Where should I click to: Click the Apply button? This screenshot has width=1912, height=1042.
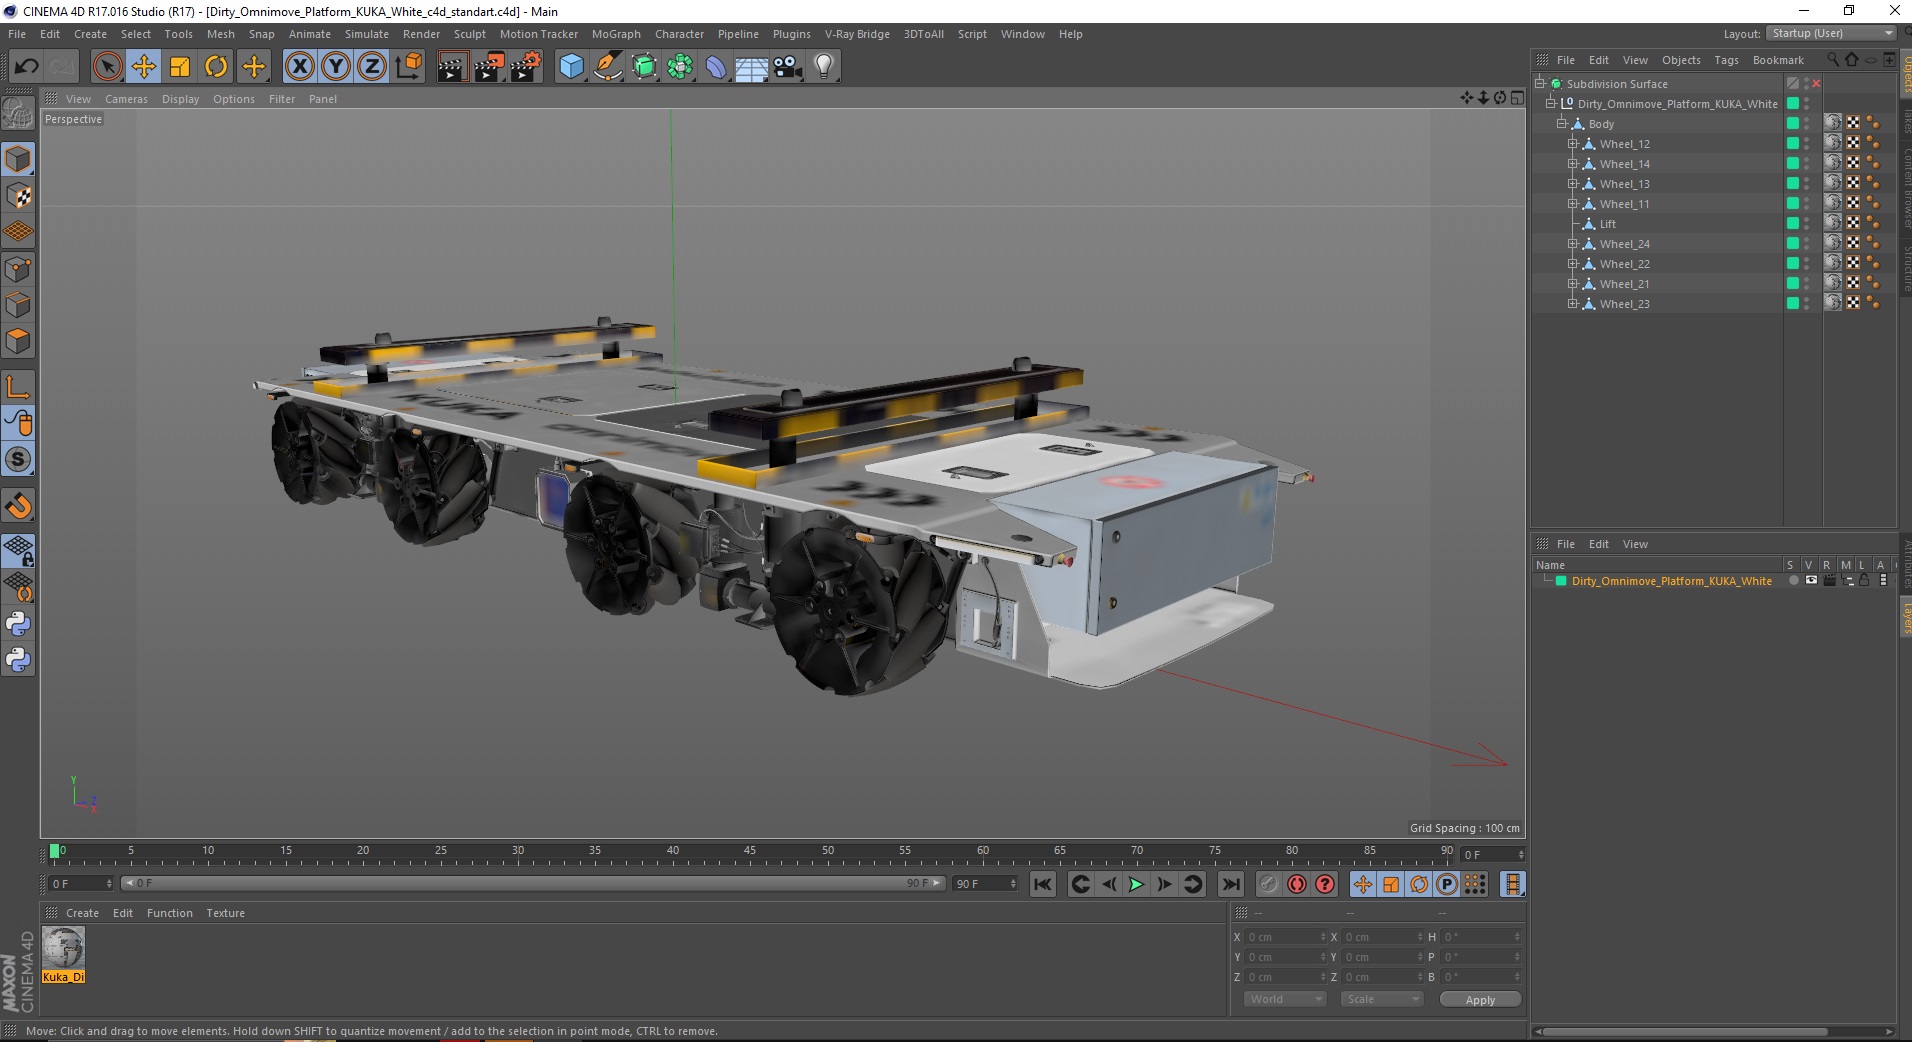click(1480, 1000)
